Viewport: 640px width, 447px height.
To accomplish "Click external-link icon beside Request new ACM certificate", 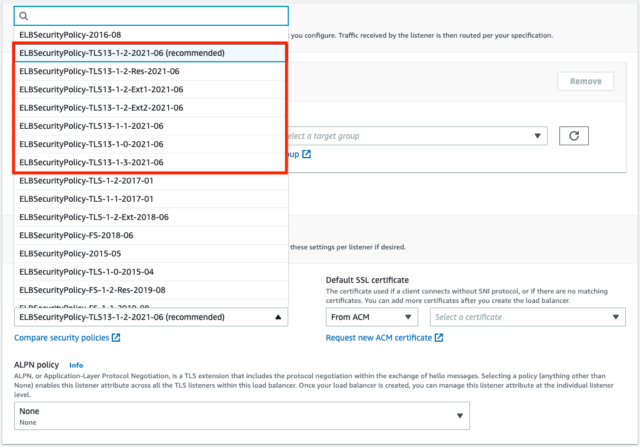I will coord(439,338).
